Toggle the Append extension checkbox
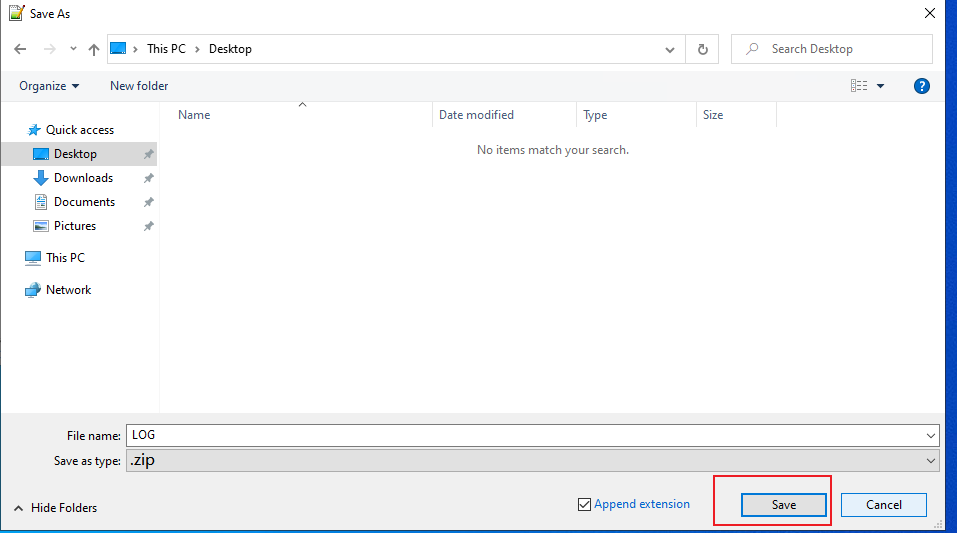 (x=585, y=505)
